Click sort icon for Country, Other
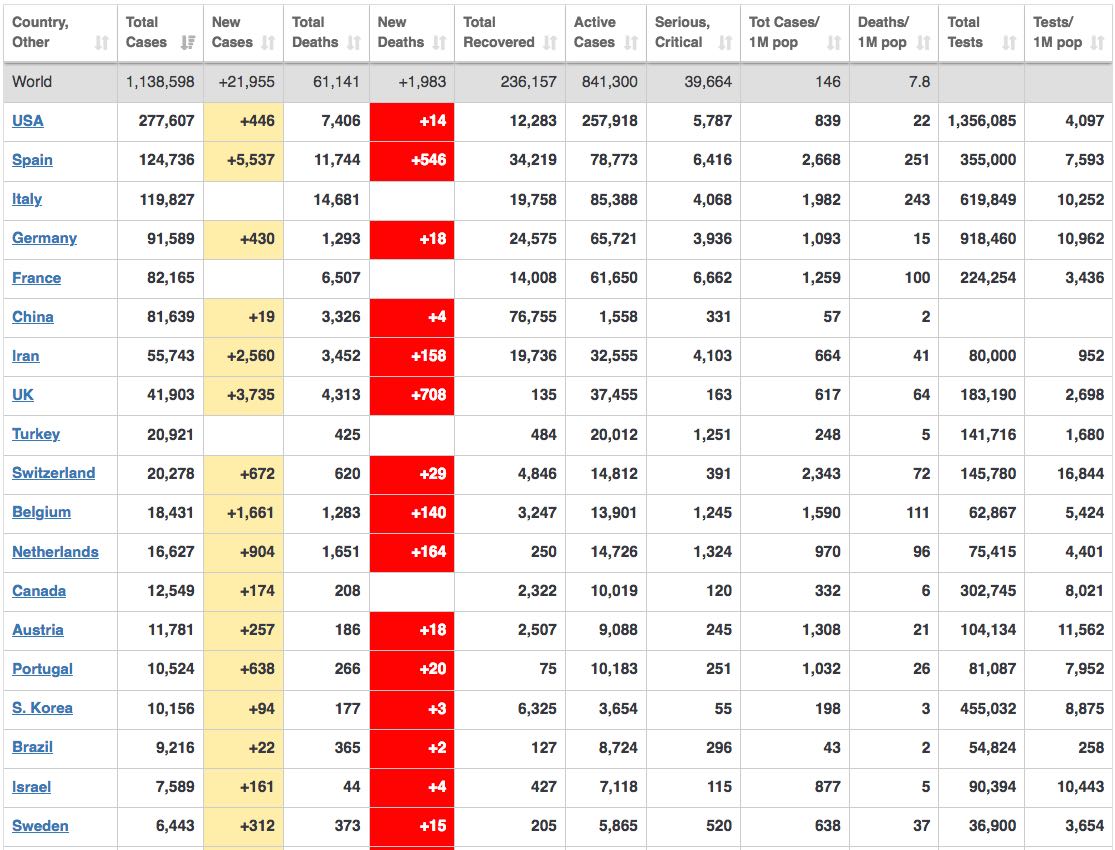1115x850 pixels. pos(102,43)
